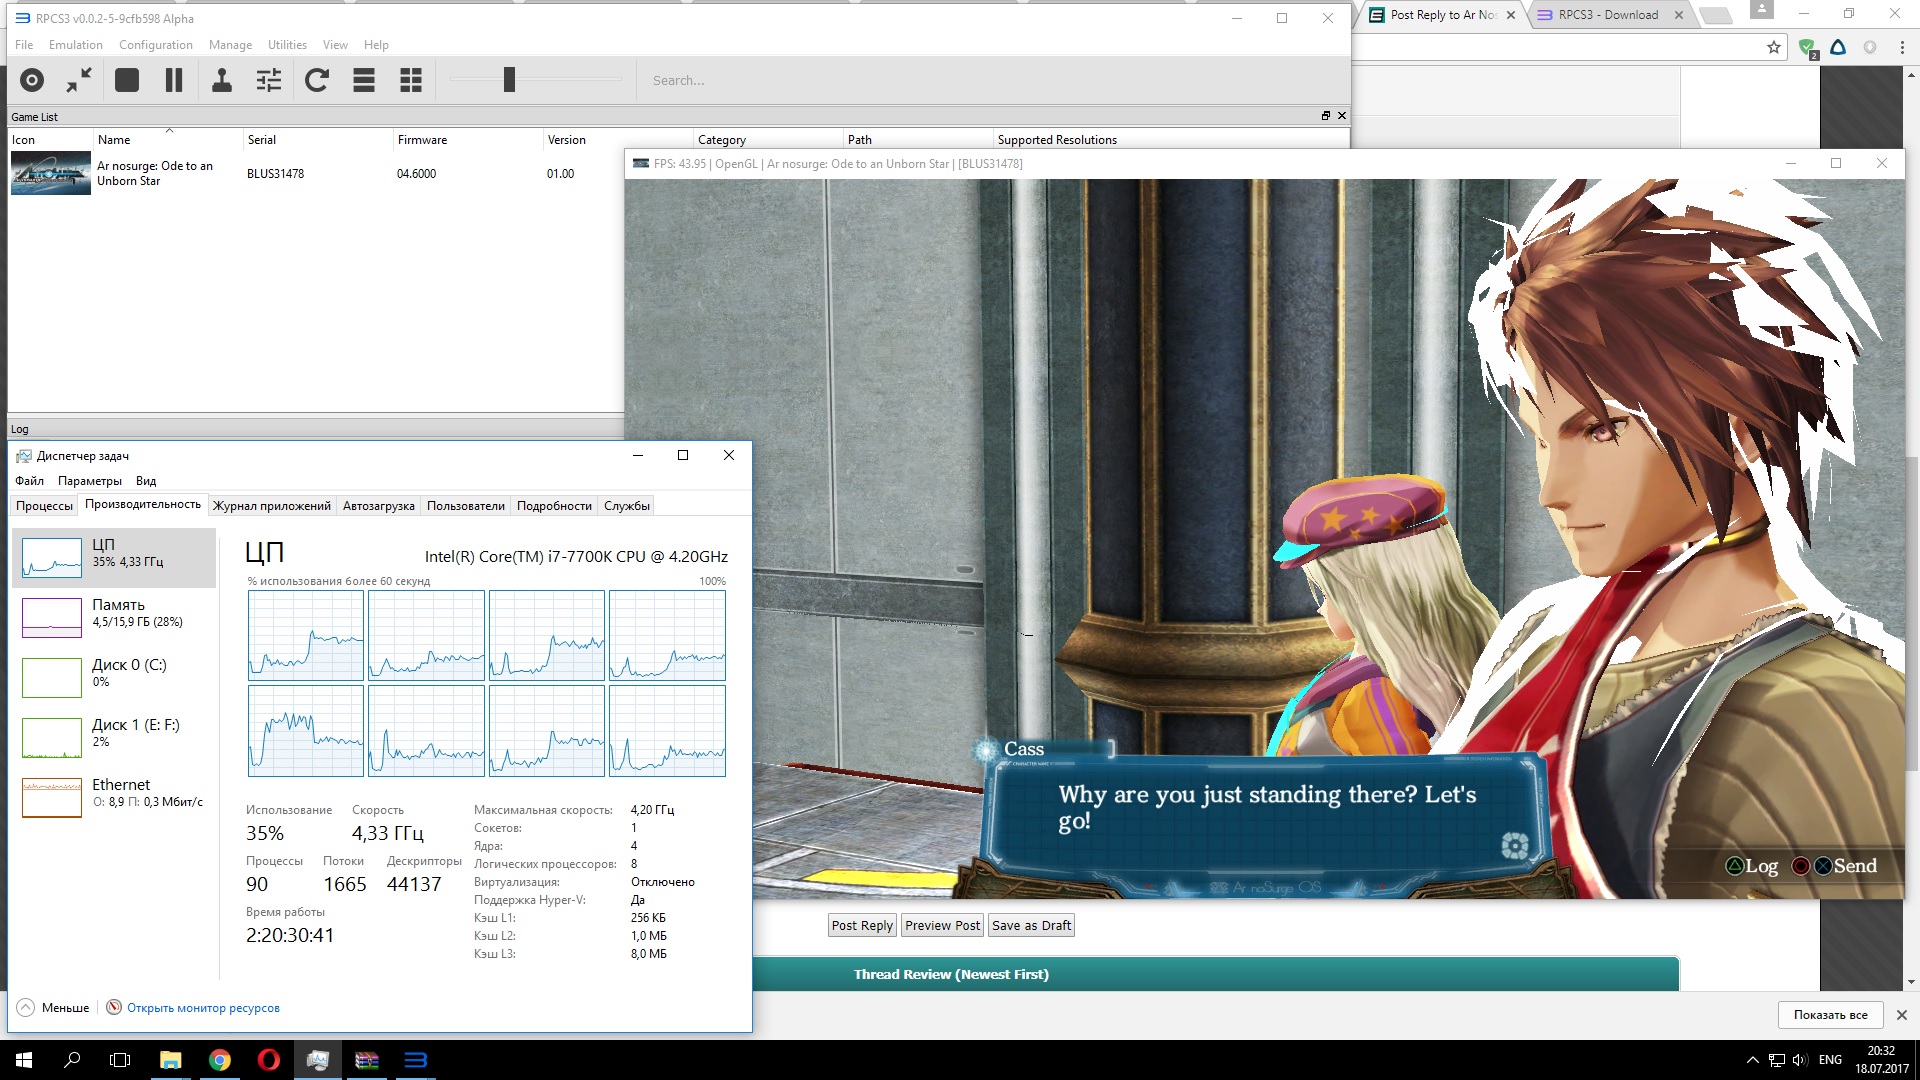This screenshot has height=1080, width=1920.
Task: Toggle fullscreen arrows icon in RPCS3 toolbar
Action: pos(79,80)
